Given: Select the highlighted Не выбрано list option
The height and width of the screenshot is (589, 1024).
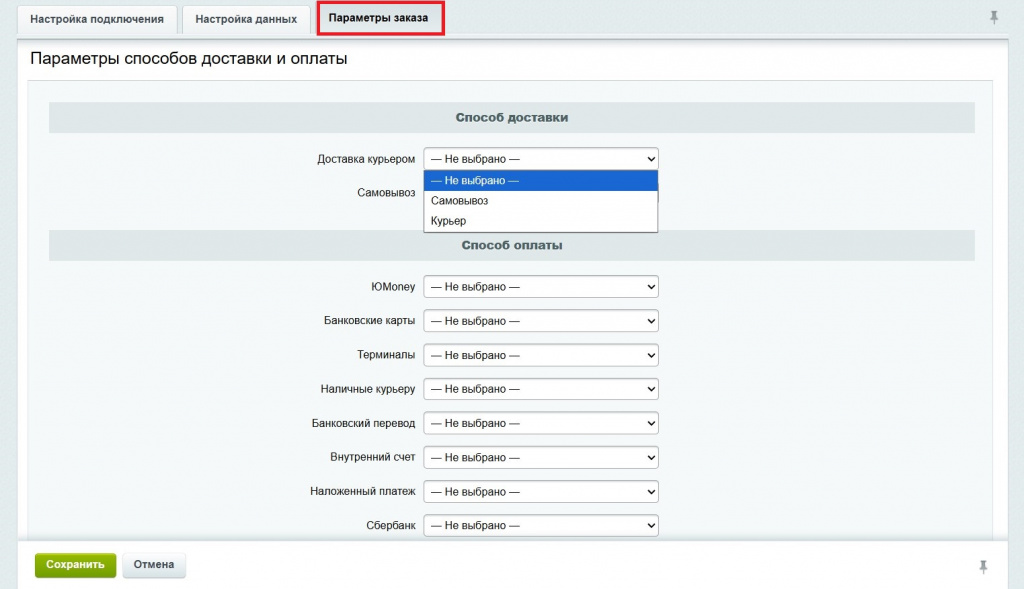Looking at the screenshot, I should 540,181.
